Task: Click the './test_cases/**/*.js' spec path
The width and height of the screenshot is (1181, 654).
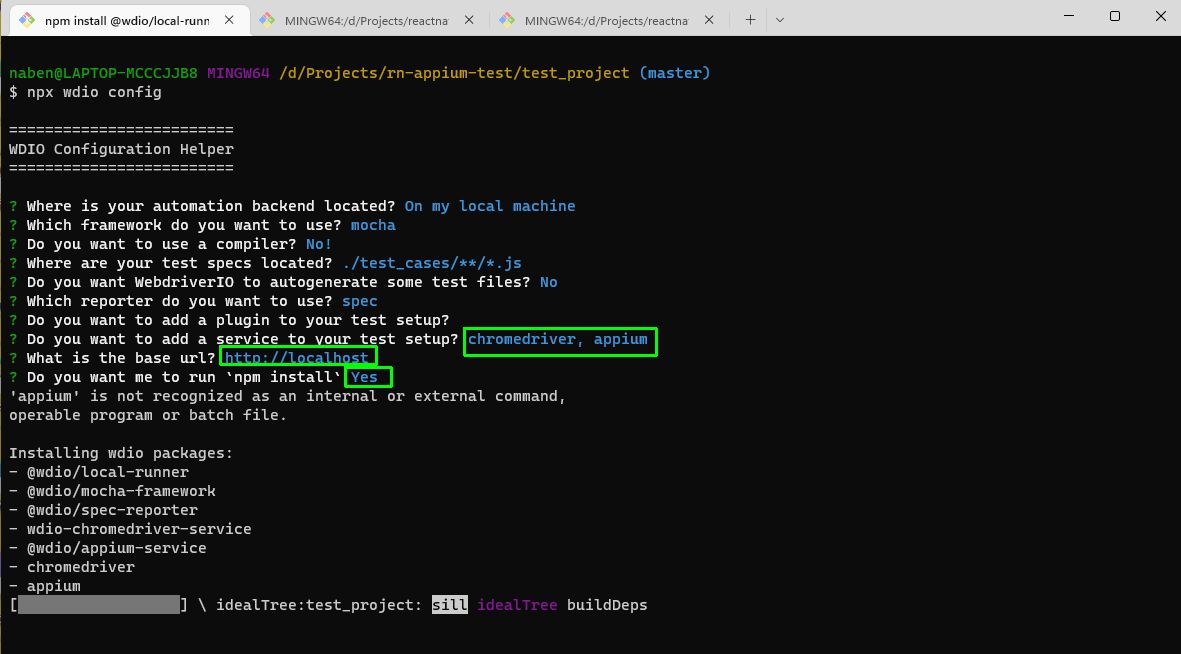Action: click(x=432, y=263)
